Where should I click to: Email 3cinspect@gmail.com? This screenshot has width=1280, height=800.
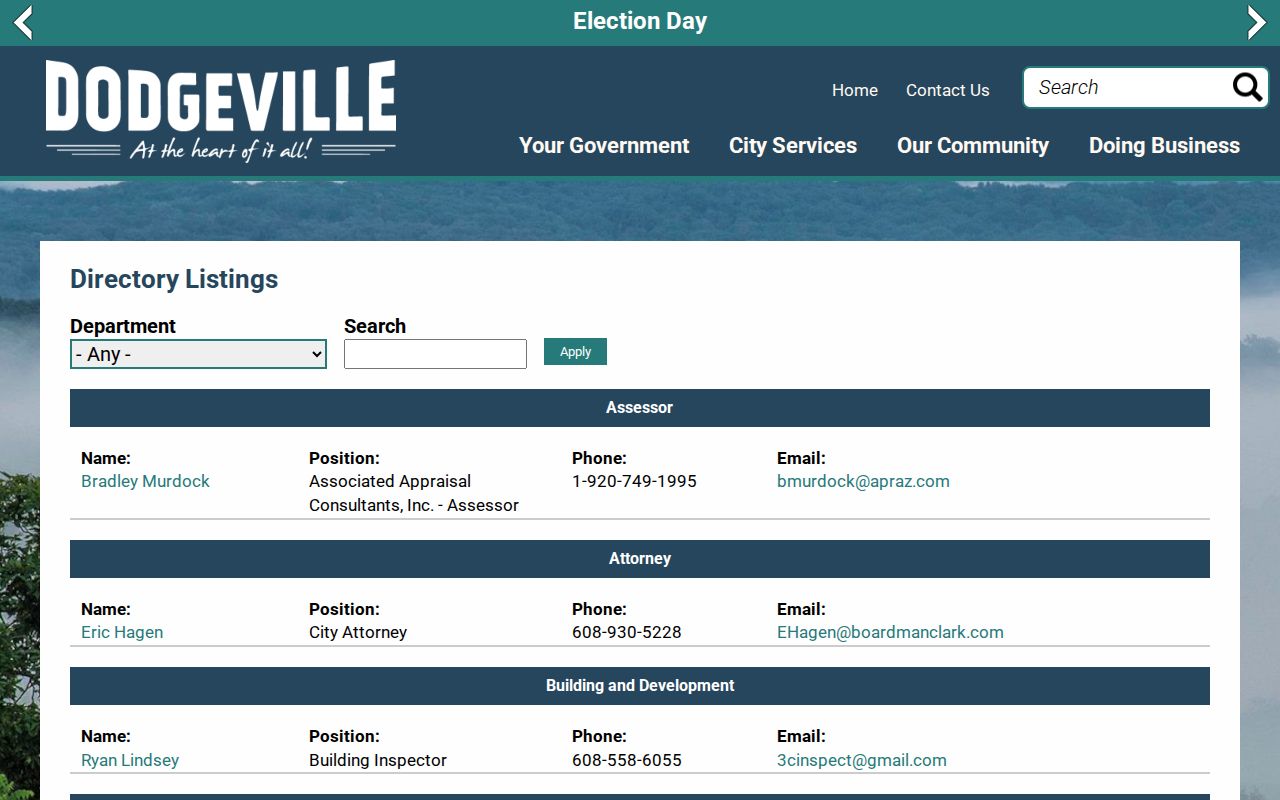point(862,760)
